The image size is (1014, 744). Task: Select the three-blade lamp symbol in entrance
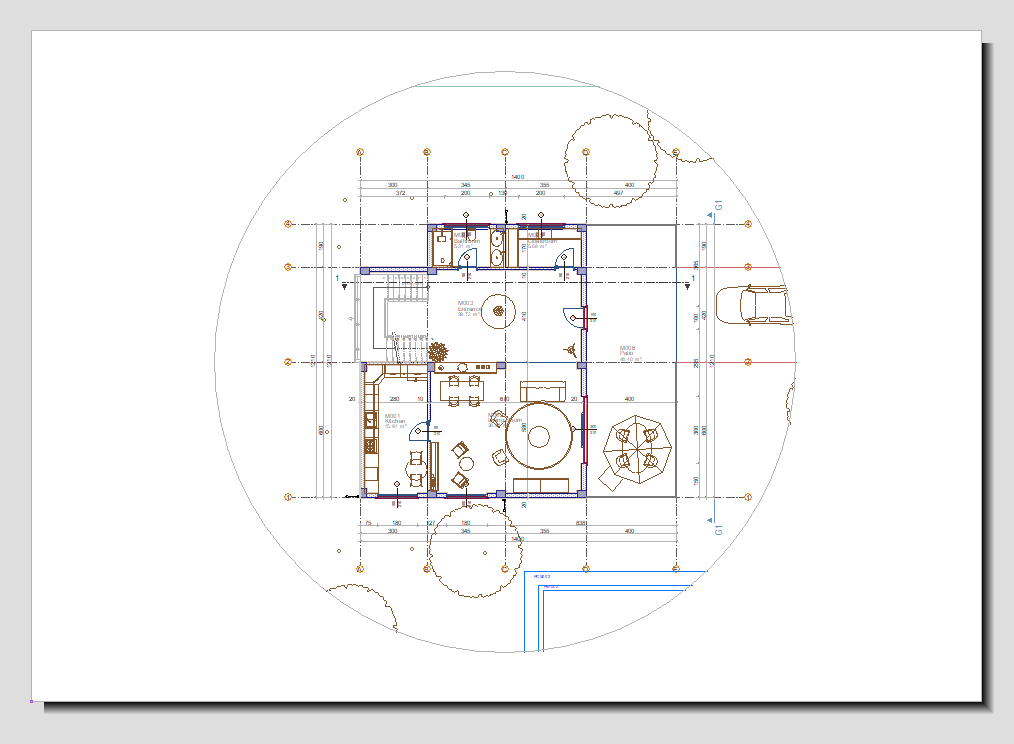point(570,350)
